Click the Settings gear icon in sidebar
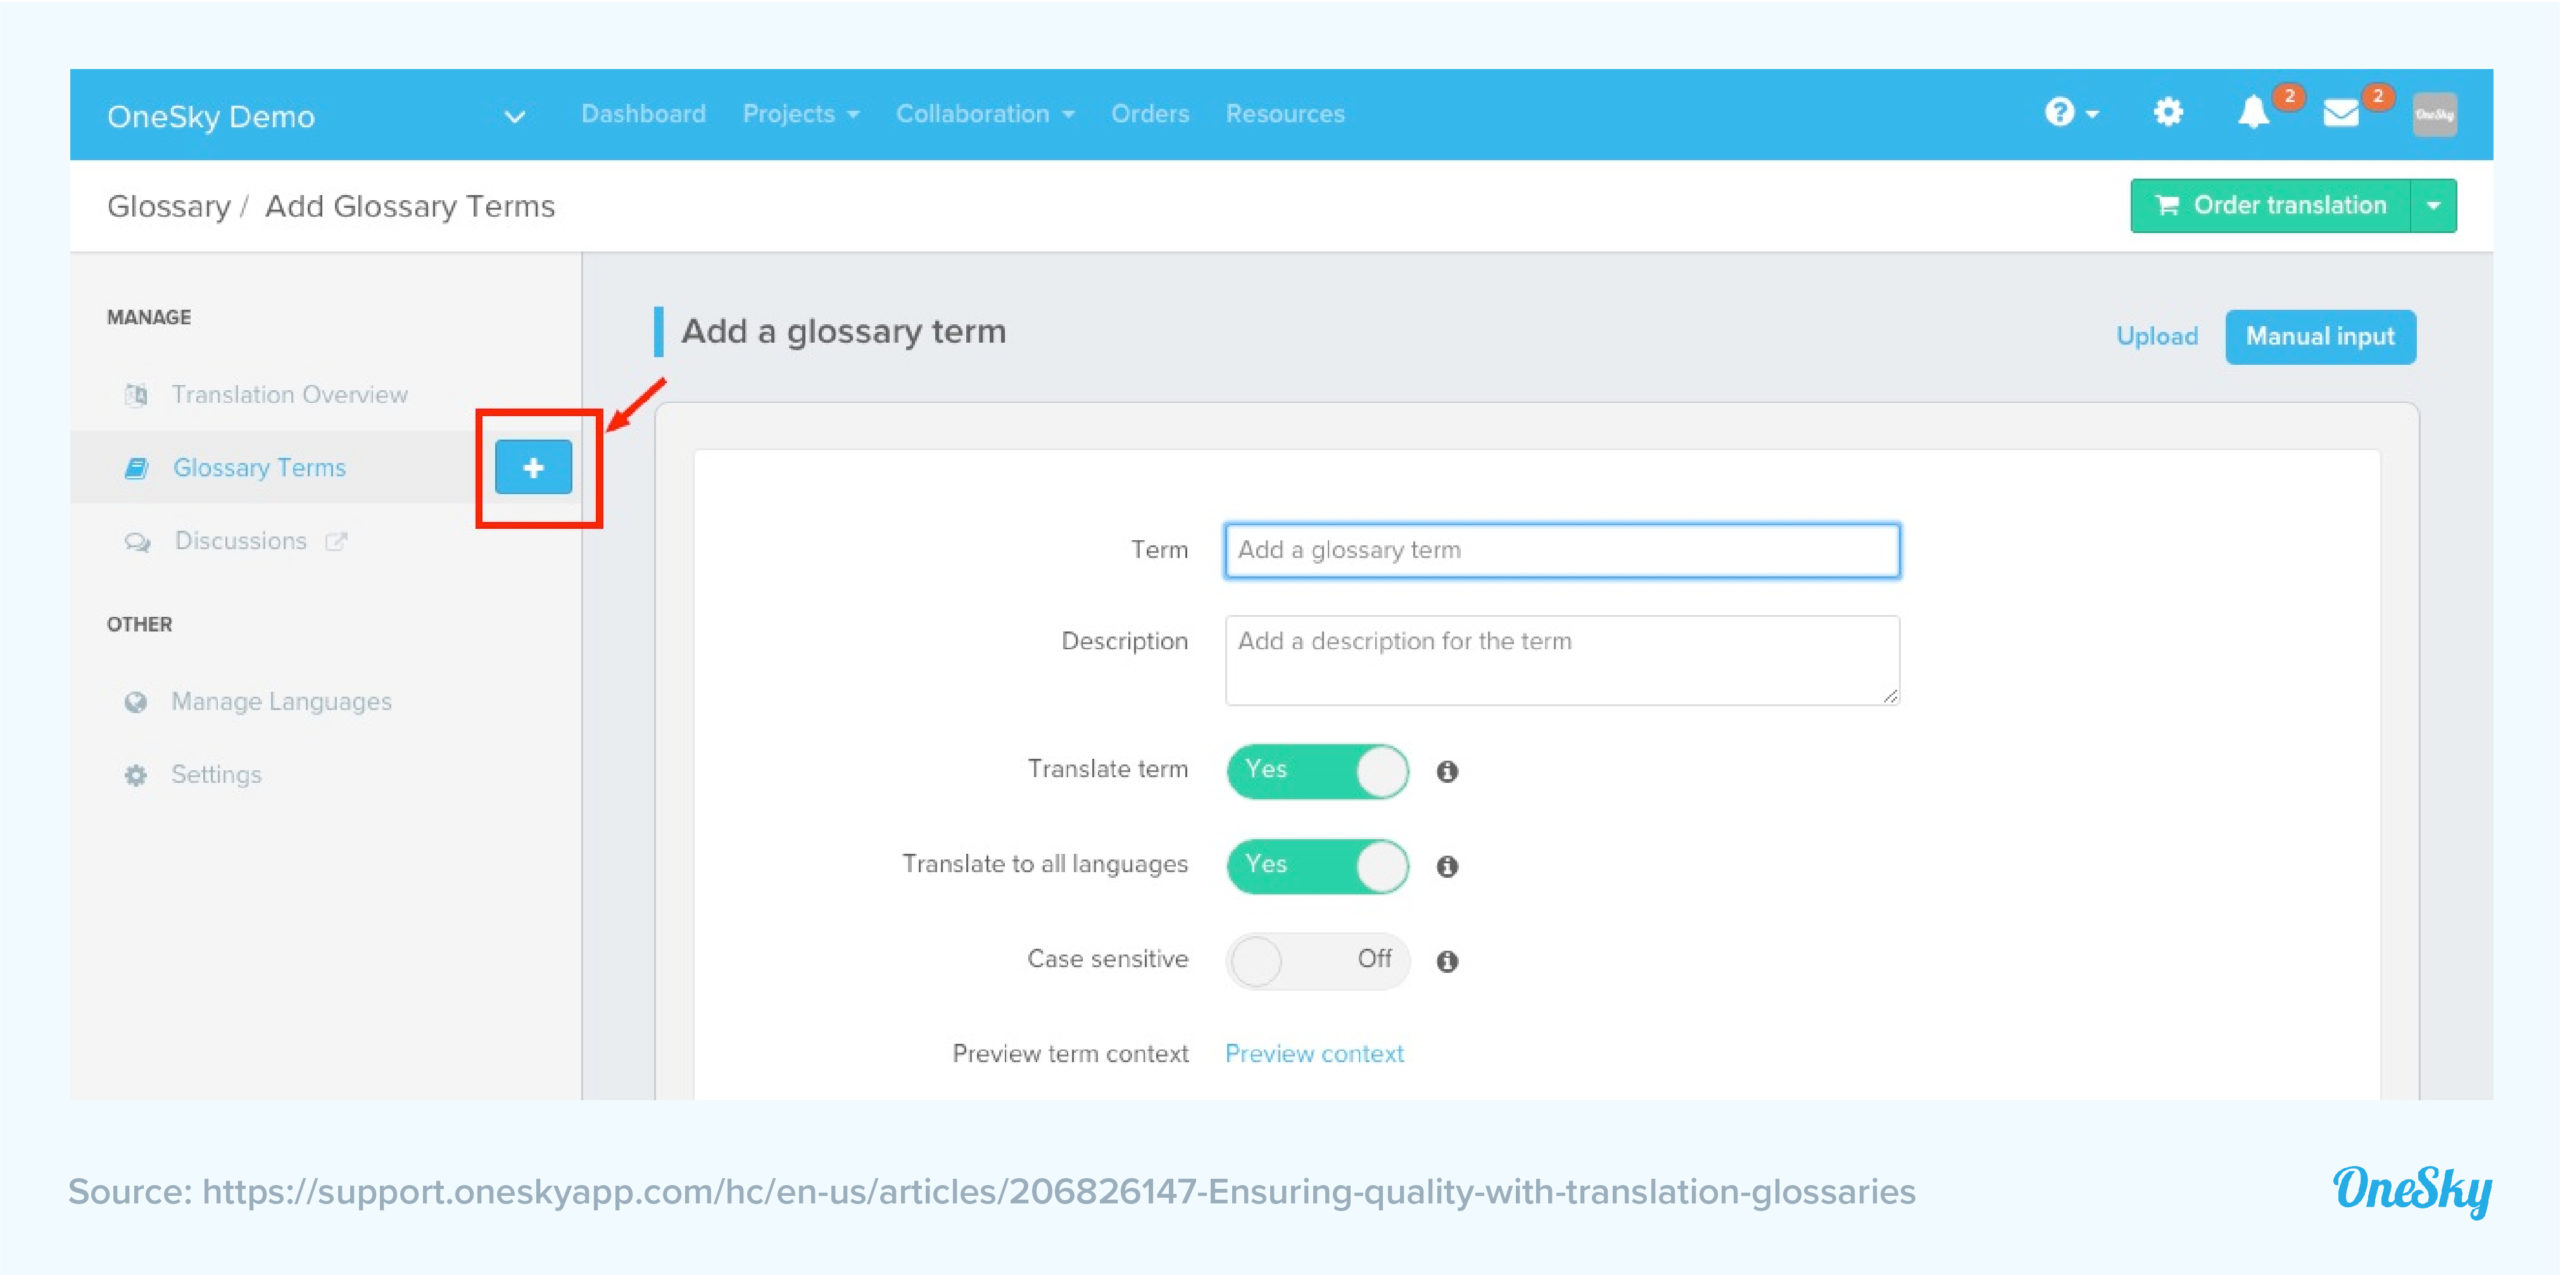 pos(136,775)
